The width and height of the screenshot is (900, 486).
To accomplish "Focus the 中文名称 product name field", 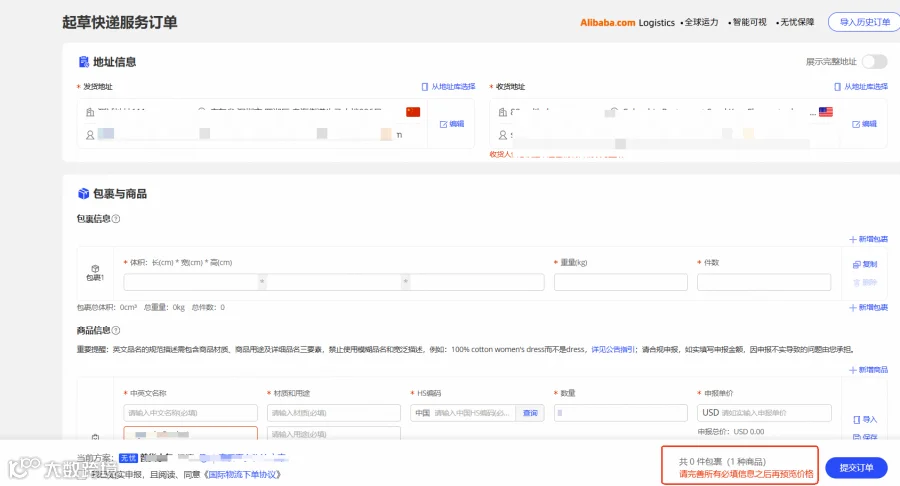I will pos(191,413).
